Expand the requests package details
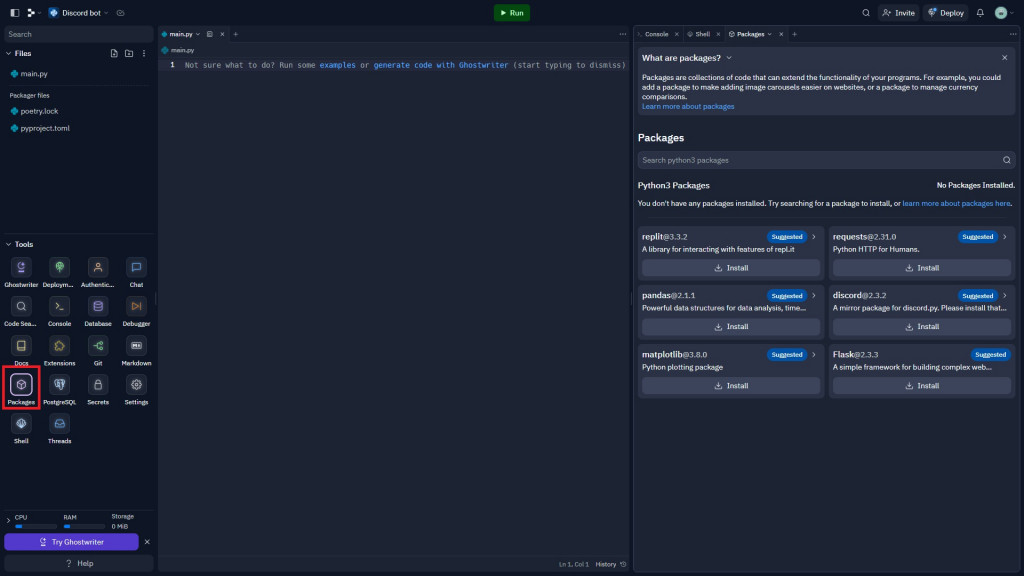This screenshot has height=576, width=1024. [x=1004, y=237]
